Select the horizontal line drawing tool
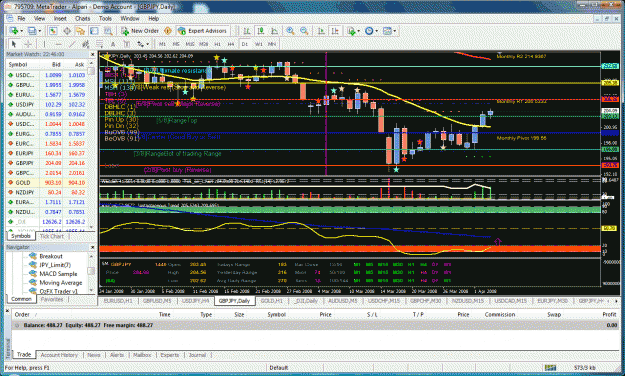Screen dimensions: 625x376 (x=58, y=44)
